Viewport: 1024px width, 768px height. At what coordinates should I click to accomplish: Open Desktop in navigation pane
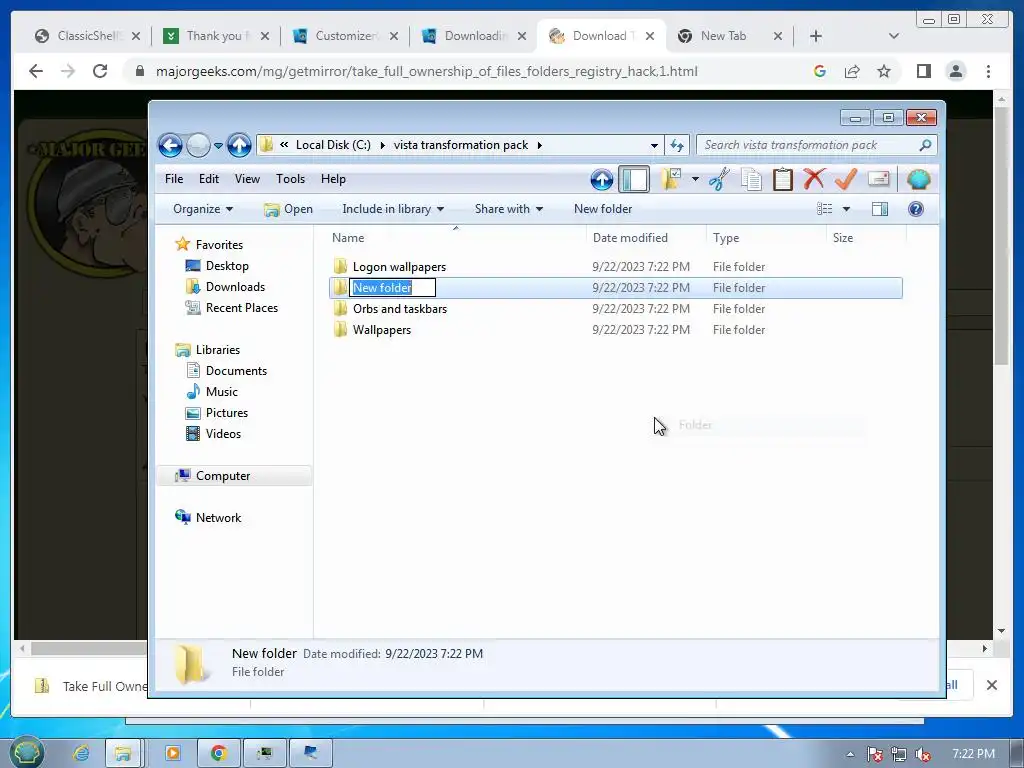227,266
